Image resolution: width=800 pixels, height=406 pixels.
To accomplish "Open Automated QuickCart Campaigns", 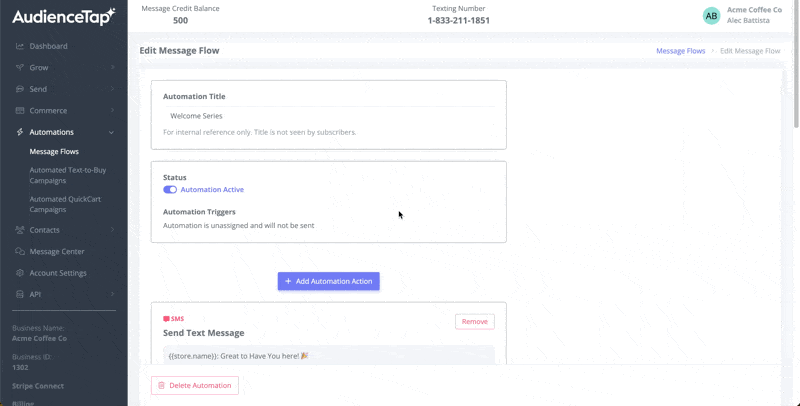I will 65,204.
